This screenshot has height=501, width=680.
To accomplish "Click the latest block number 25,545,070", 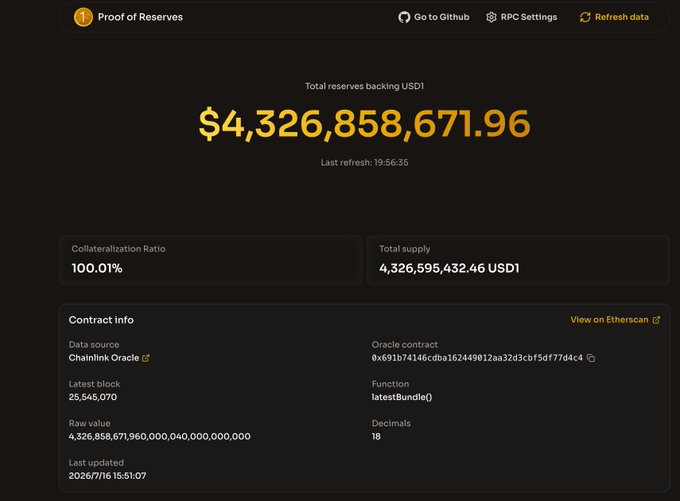I will 93,397.
